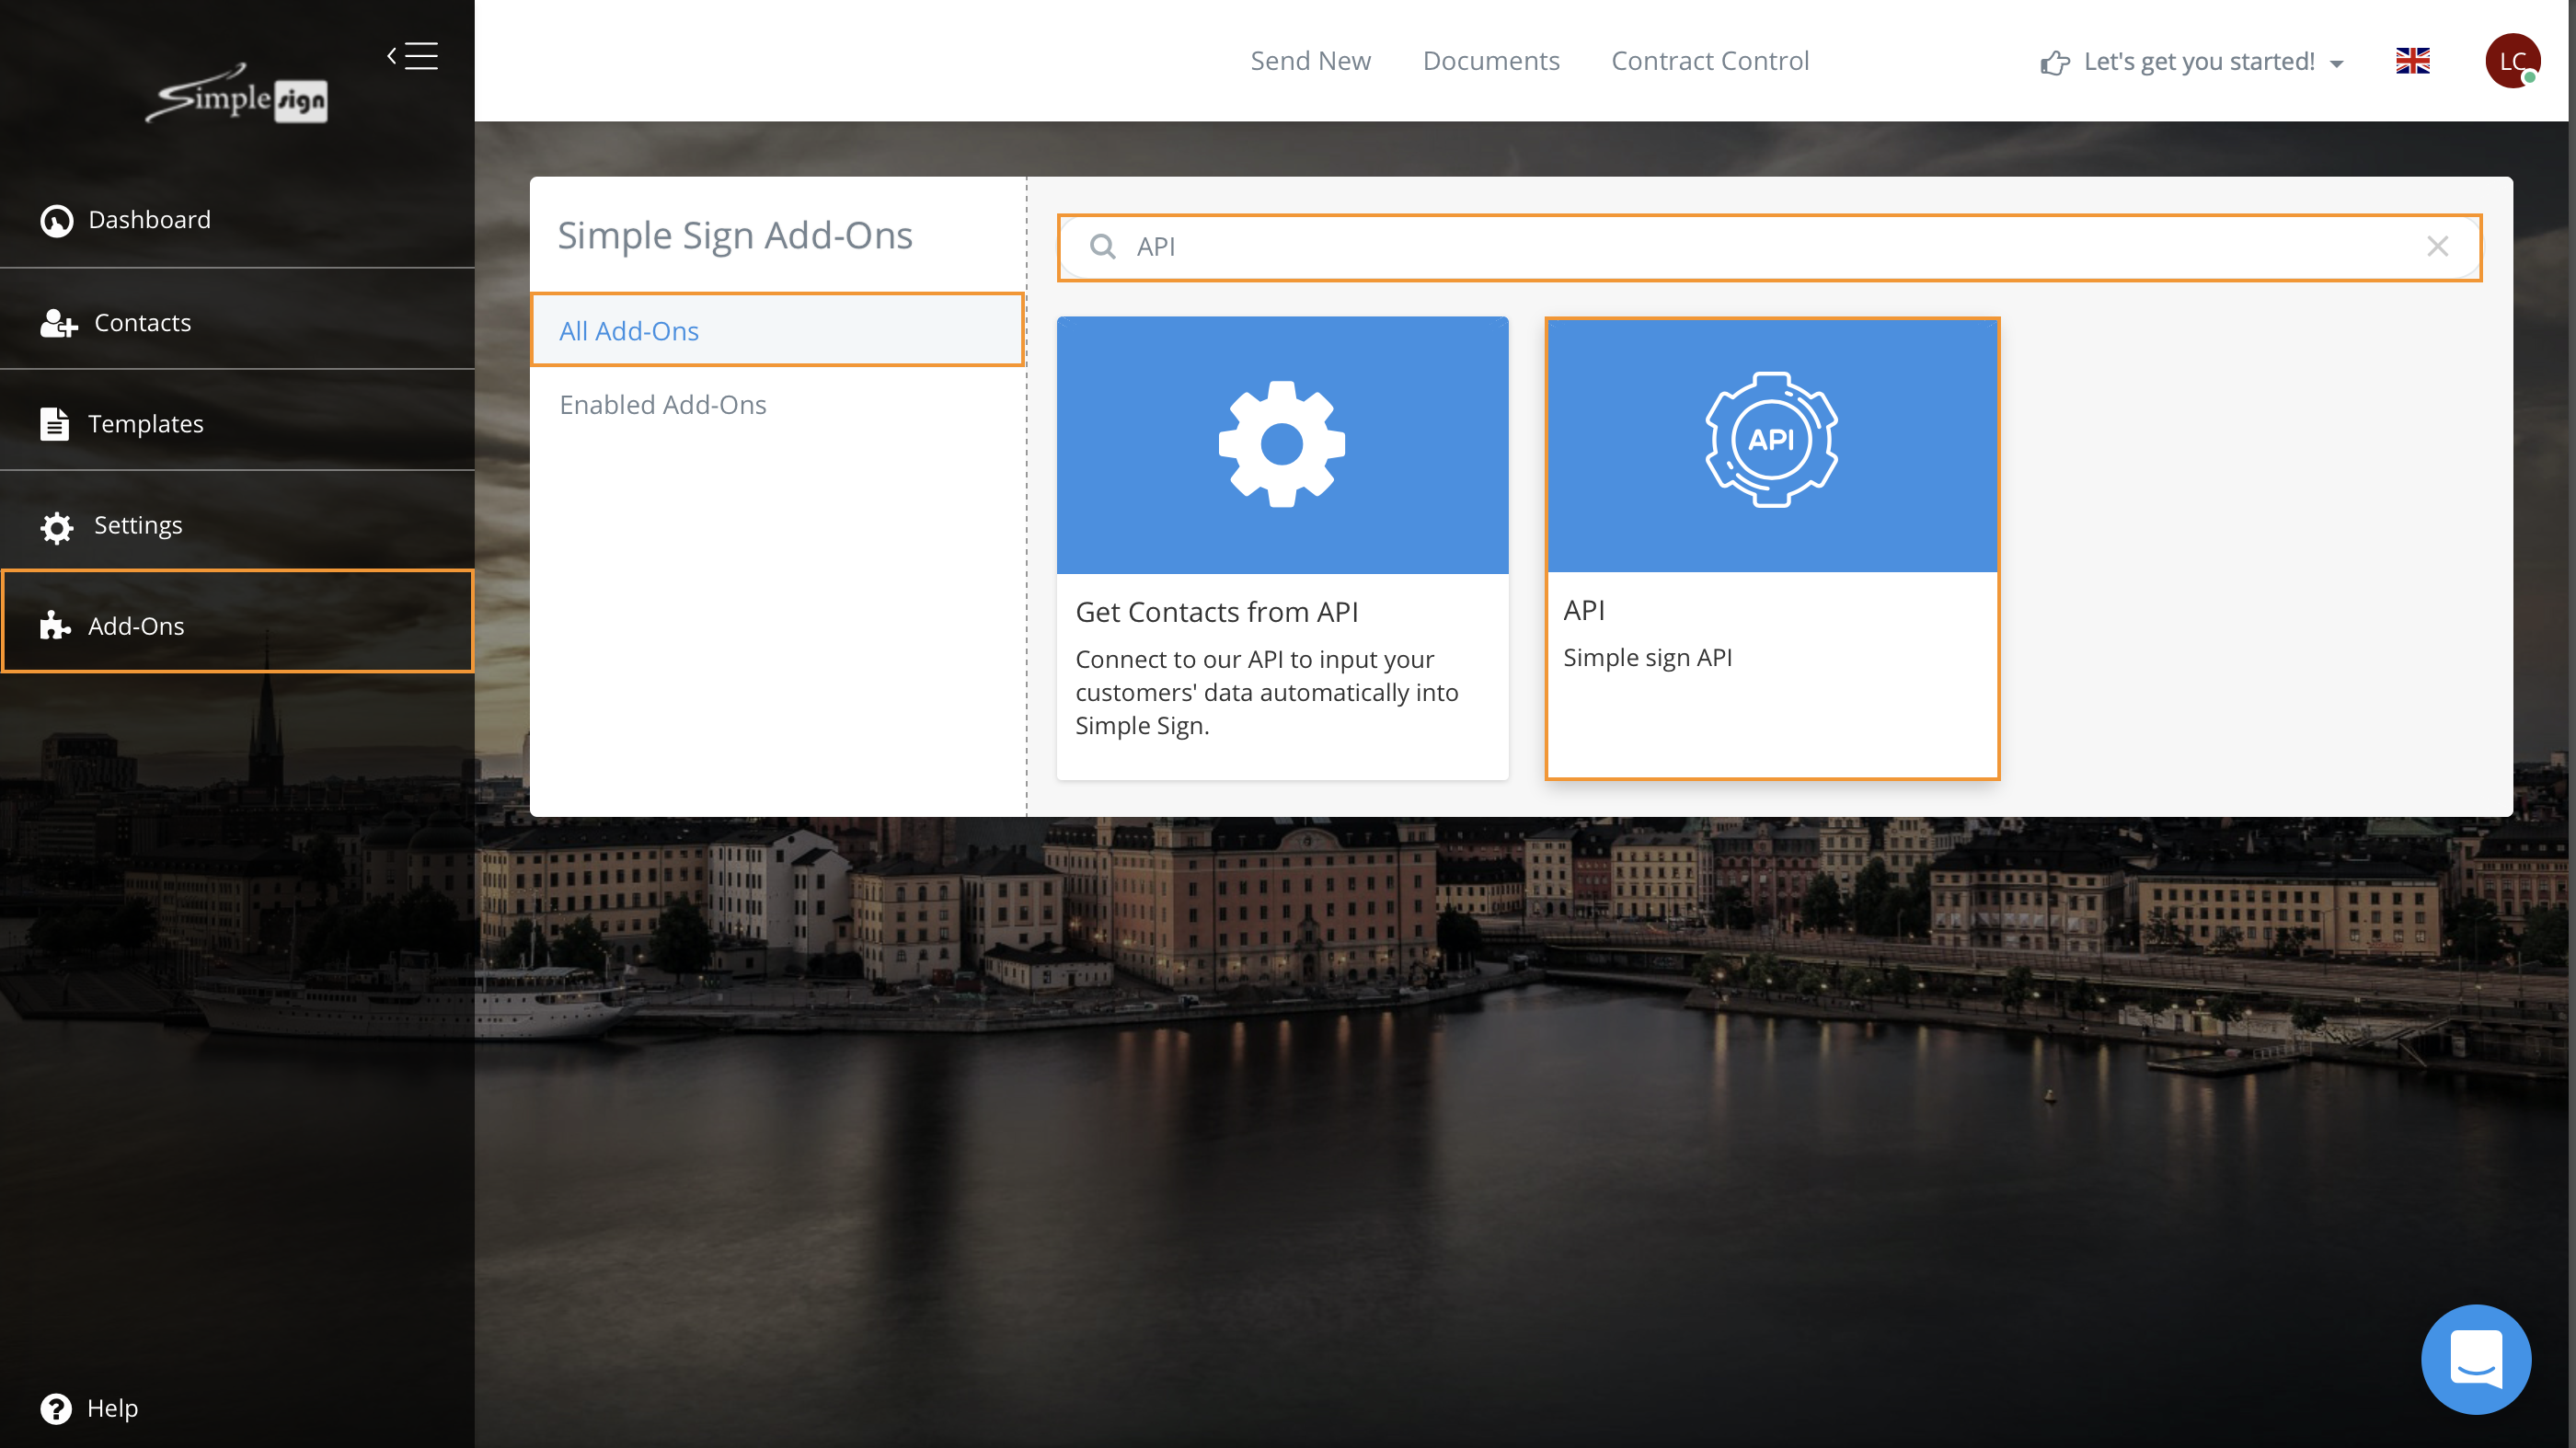2576x1448 pixels.
Task: Open the Dashboard page
Action: click(x=237, y=219)
